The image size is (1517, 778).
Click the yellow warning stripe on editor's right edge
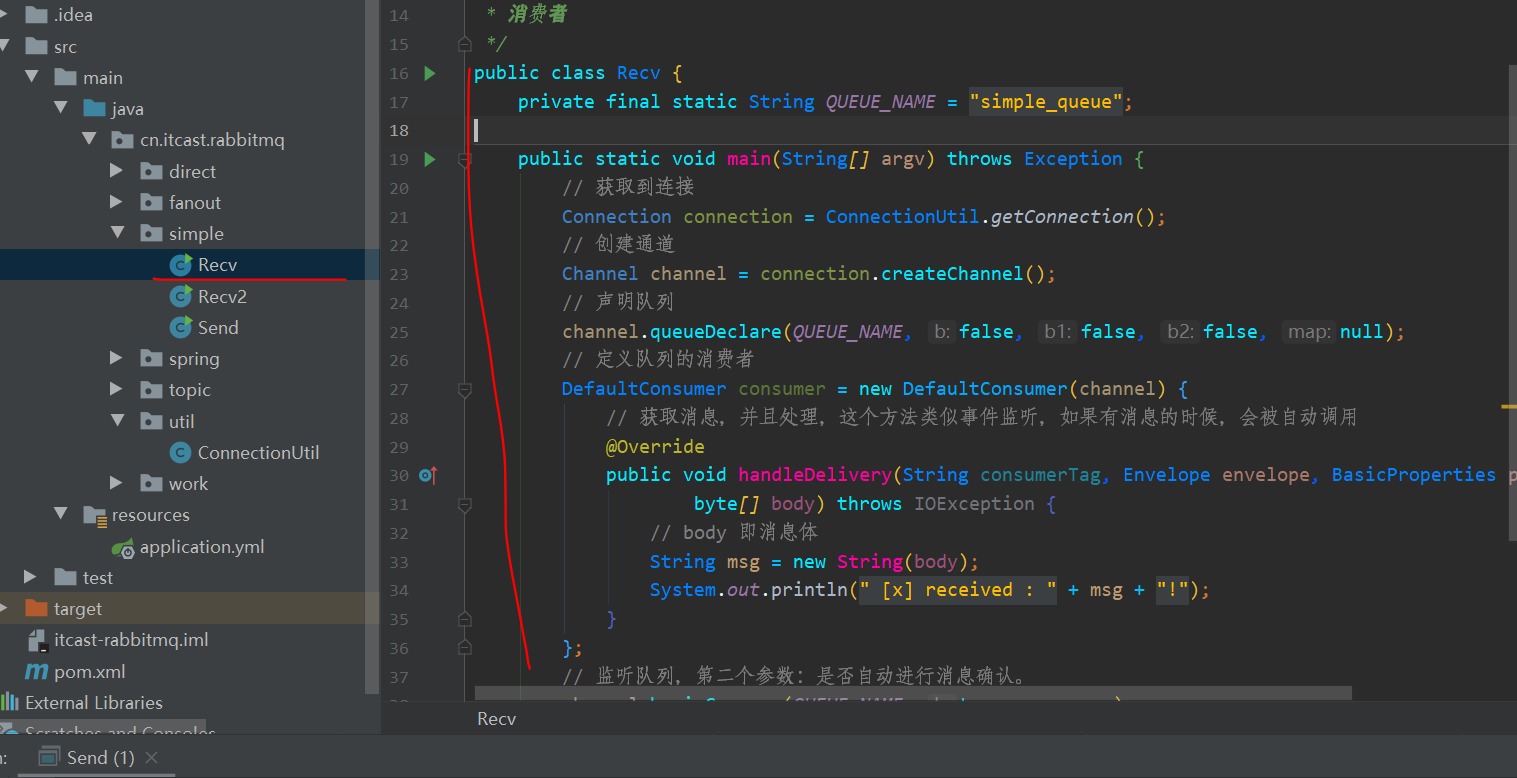click(1509, 407)
